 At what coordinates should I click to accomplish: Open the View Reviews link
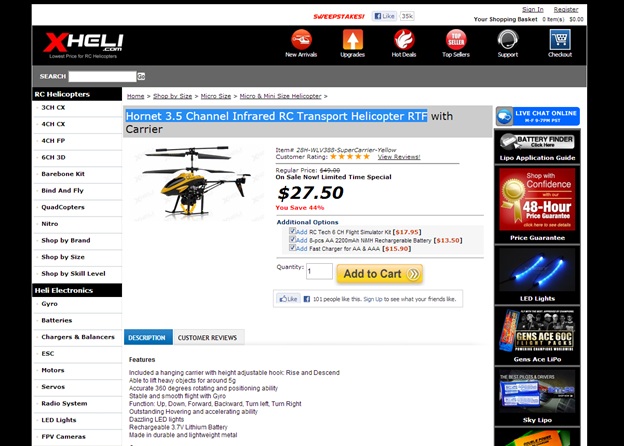pos(399,157)
